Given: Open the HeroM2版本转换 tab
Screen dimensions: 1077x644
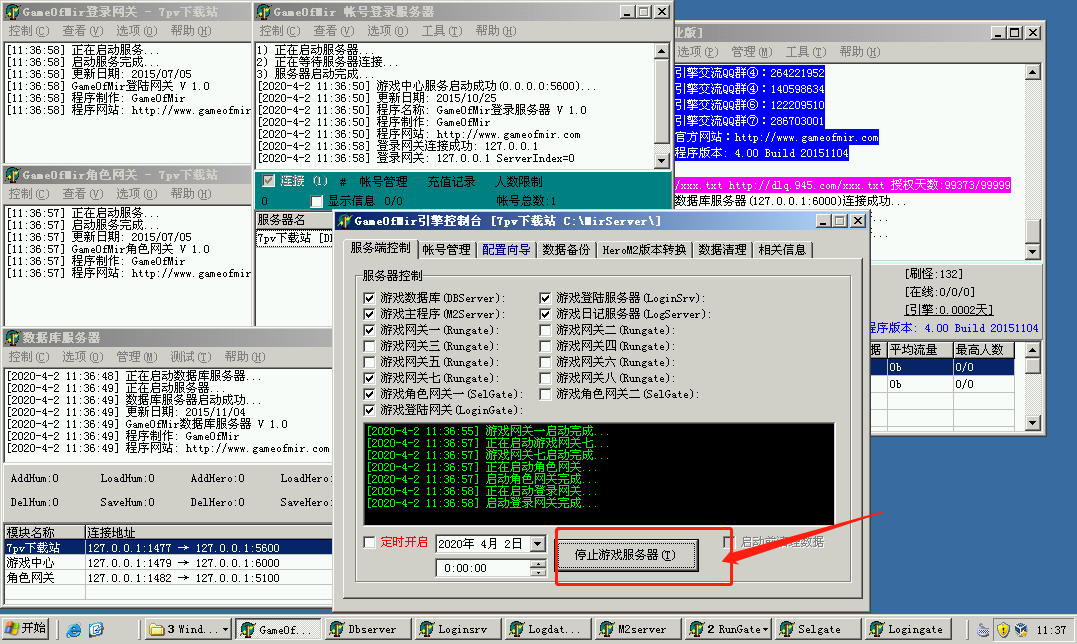Looking at the screenshot, I should [x=644, y=250].
